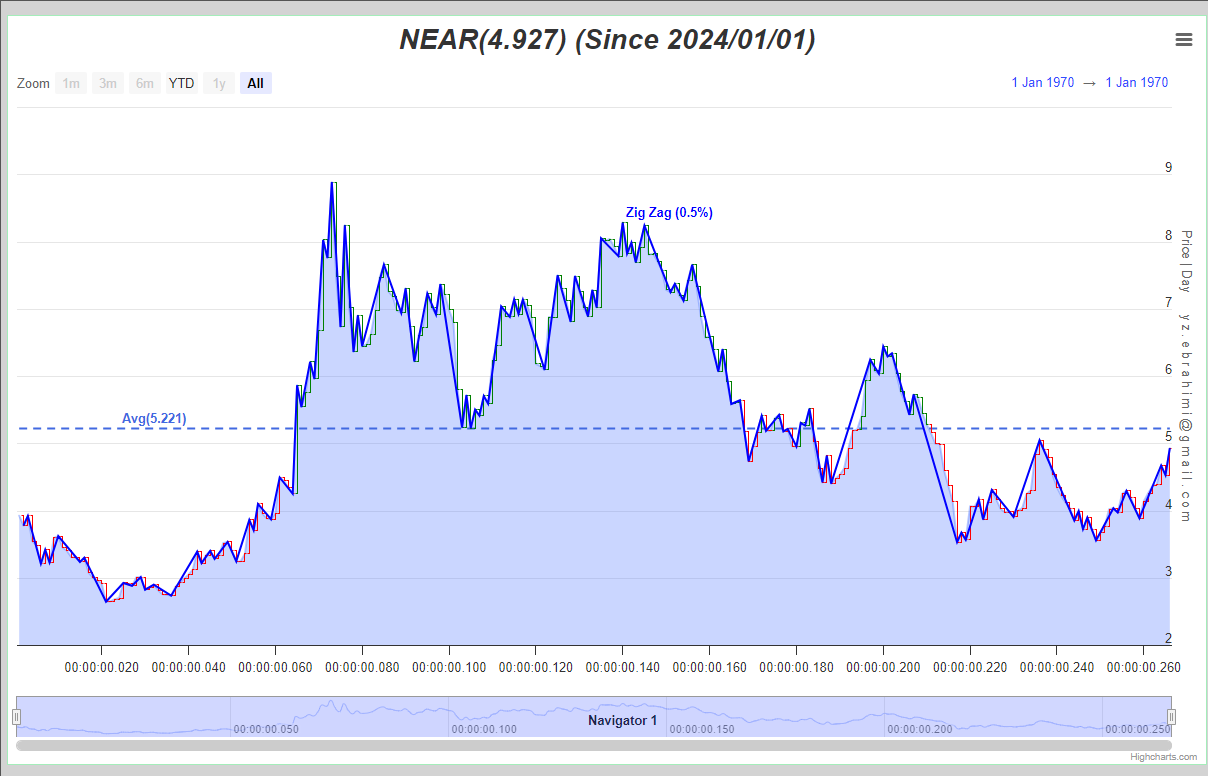Click the Zoom label text
This screenshot has height=777, width=1208.
(33, 83)
